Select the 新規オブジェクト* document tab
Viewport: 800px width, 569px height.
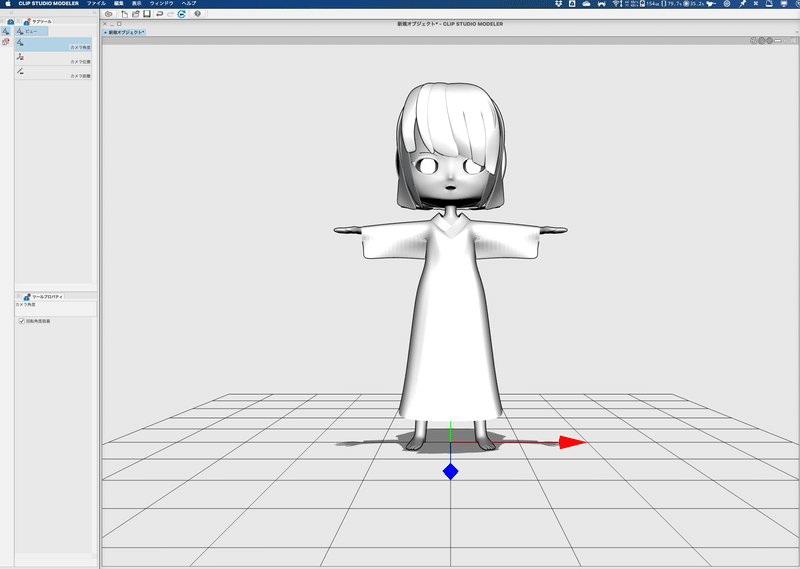124,32
